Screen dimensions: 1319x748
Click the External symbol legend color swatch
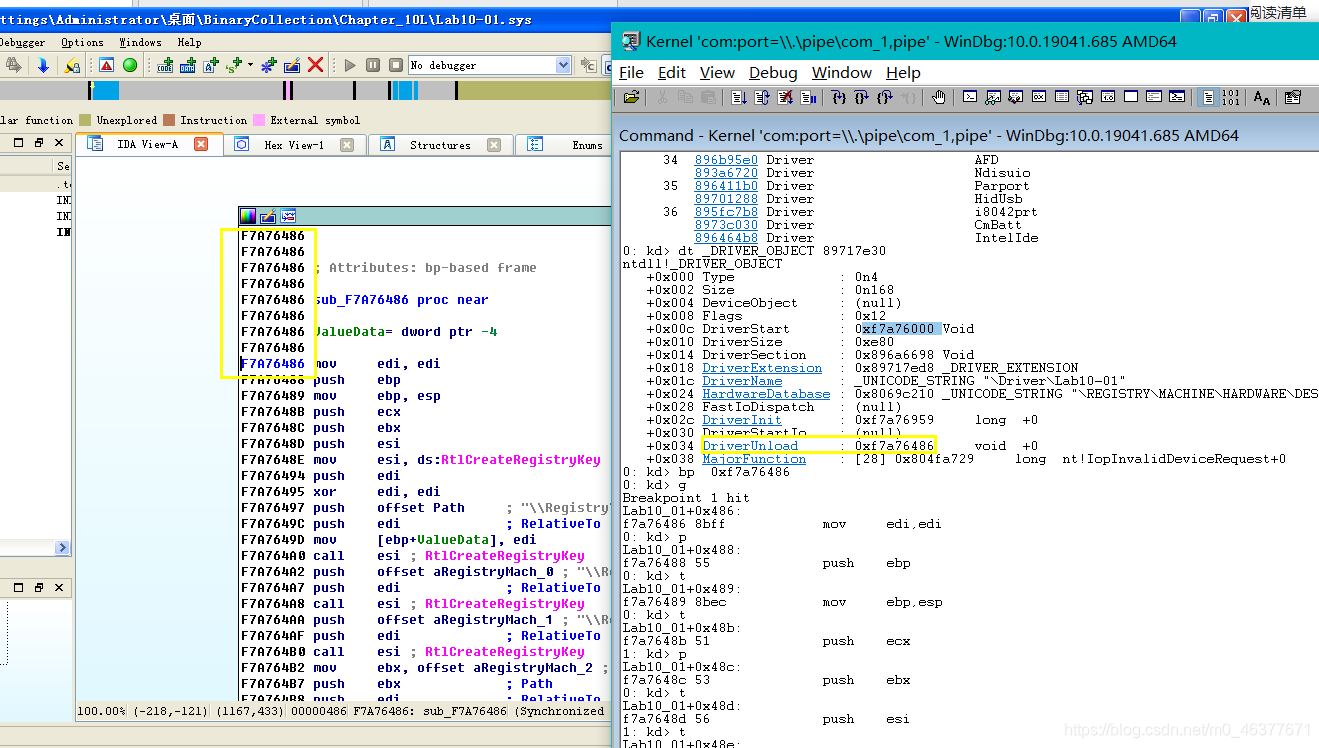[259, 120]
